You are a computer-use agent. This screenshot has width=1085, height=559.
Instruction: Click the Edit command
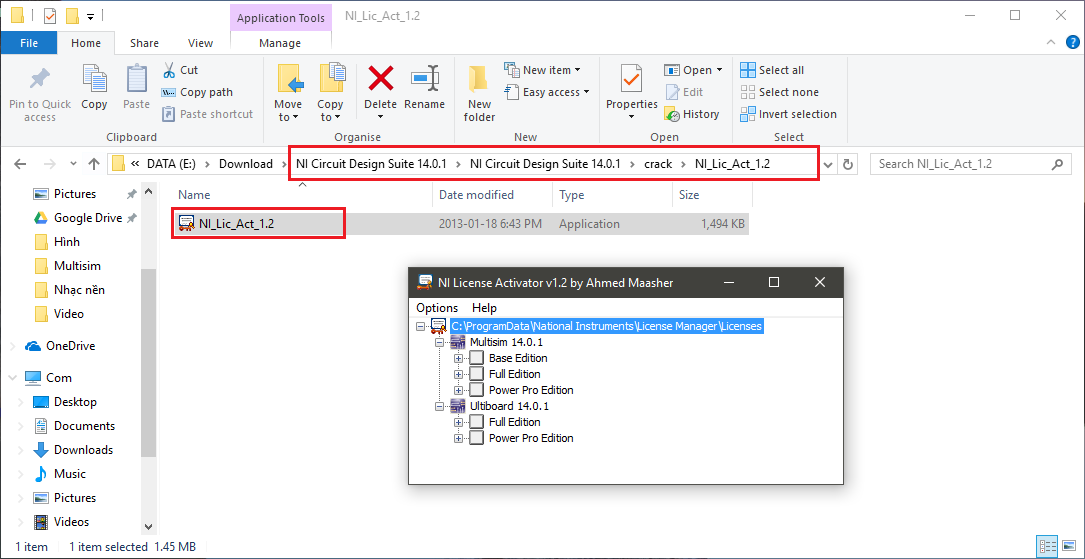pyautogui.click(x=684, y=92)
